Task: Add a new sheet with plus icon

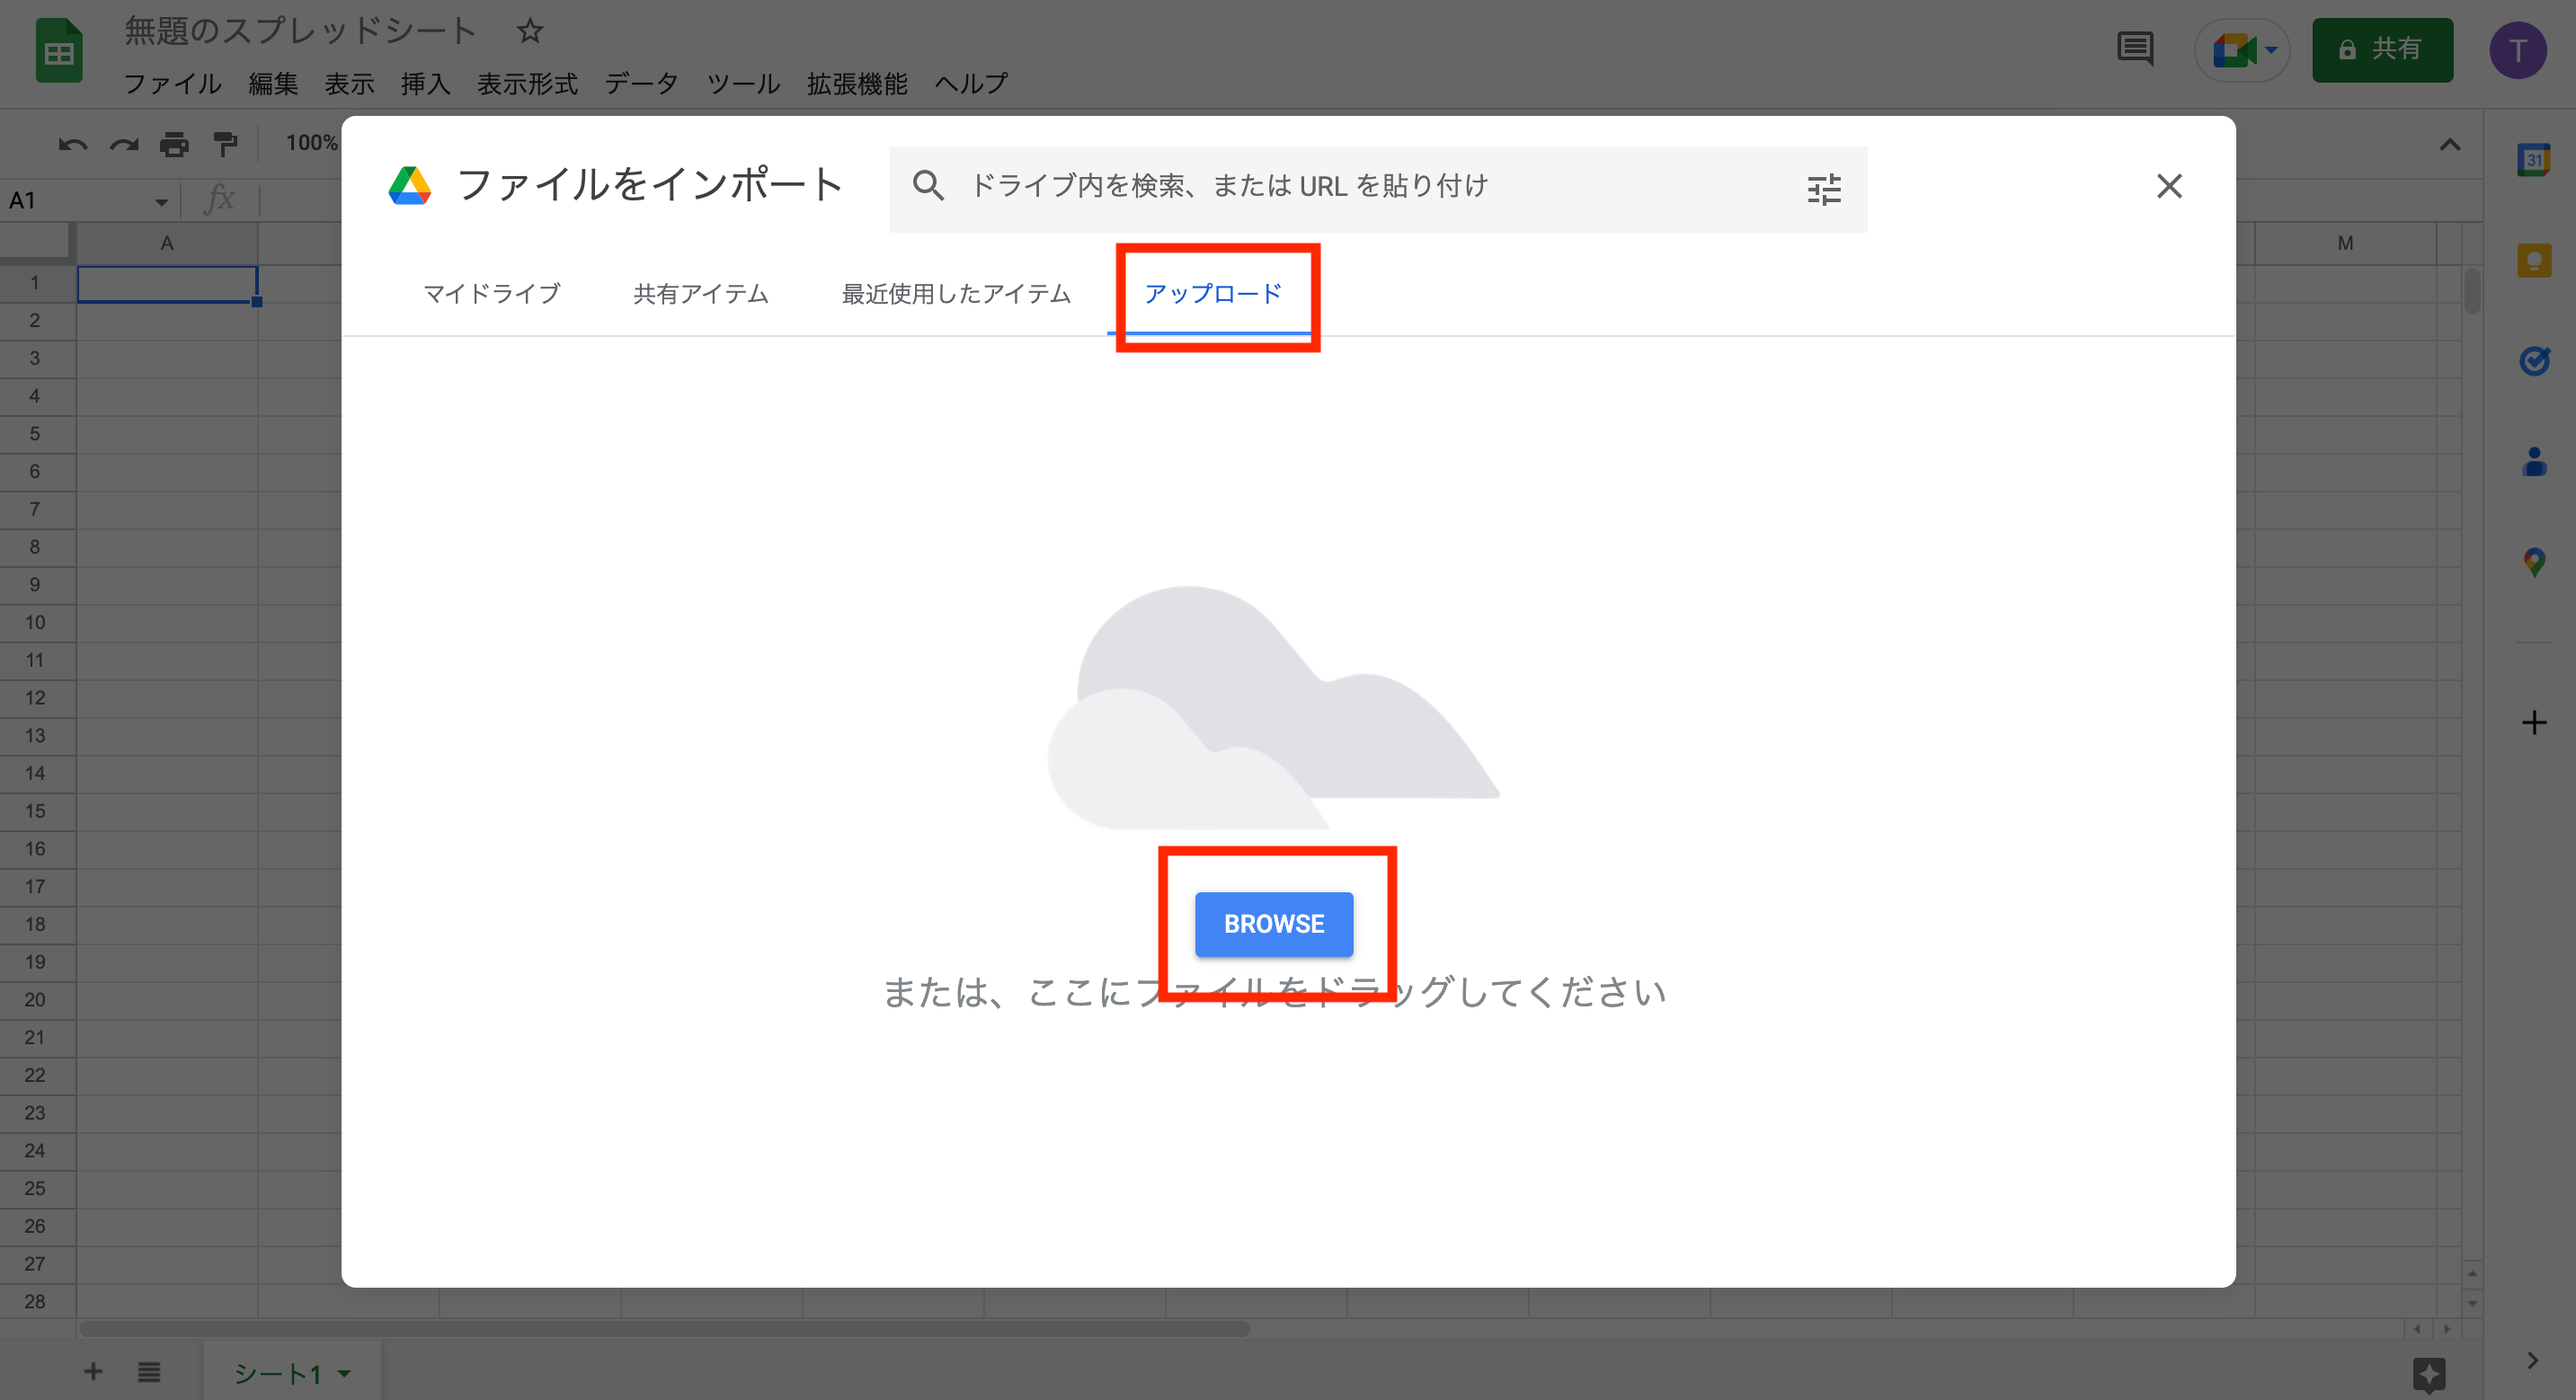Action: (93, 1371)
